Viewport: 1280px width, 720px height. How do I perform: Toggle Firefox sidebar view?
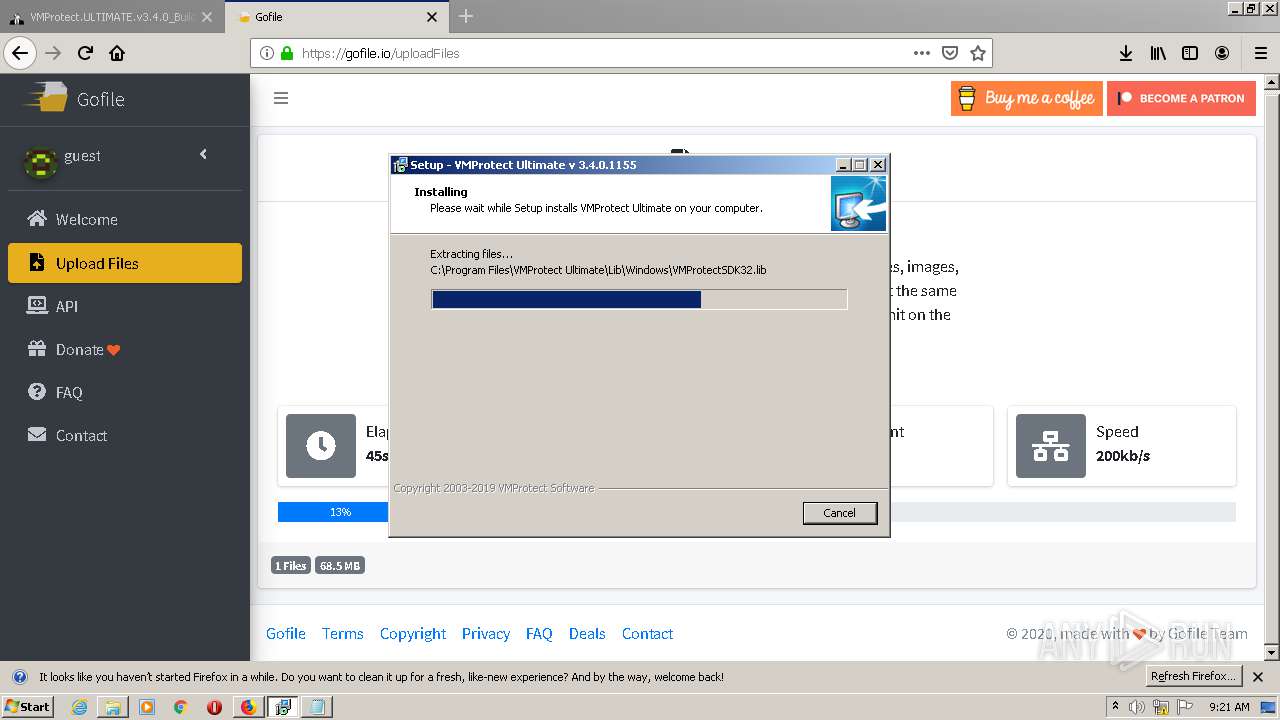pyautogui.click(x=1190, y=53)
